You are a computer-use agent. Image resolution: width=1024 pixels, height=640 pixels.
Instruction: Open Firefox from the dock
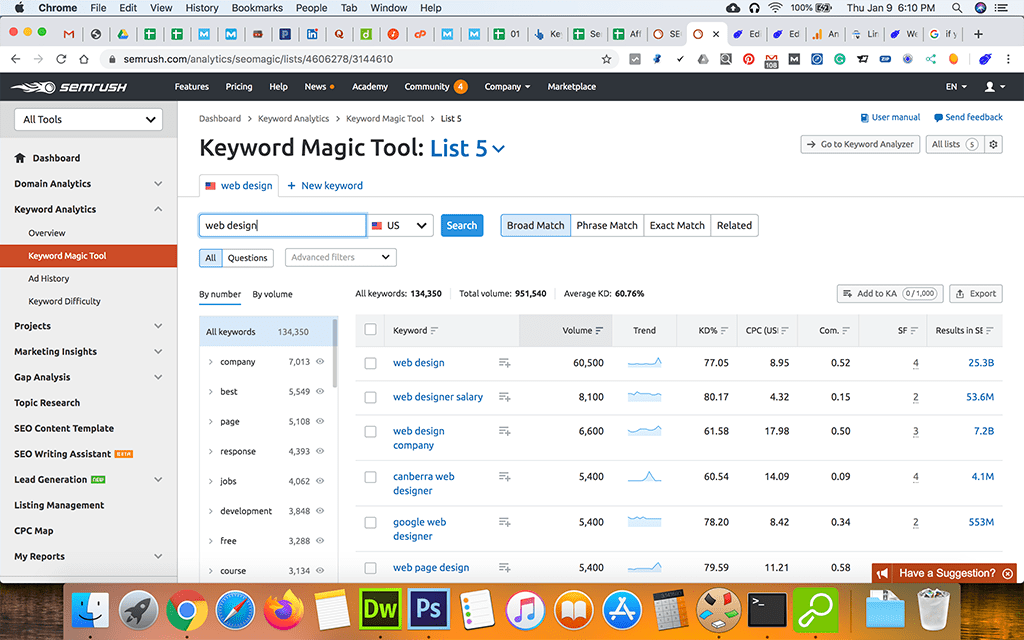click(283, 609)
